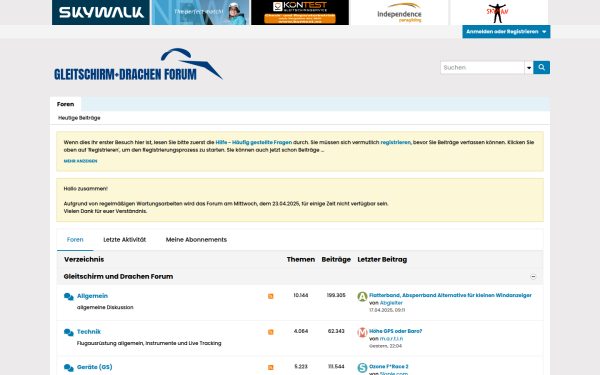The image size is (600, 375).
Task: Open Anmelden oder Registrieren dropdown
Action: [x=506, y=32]
